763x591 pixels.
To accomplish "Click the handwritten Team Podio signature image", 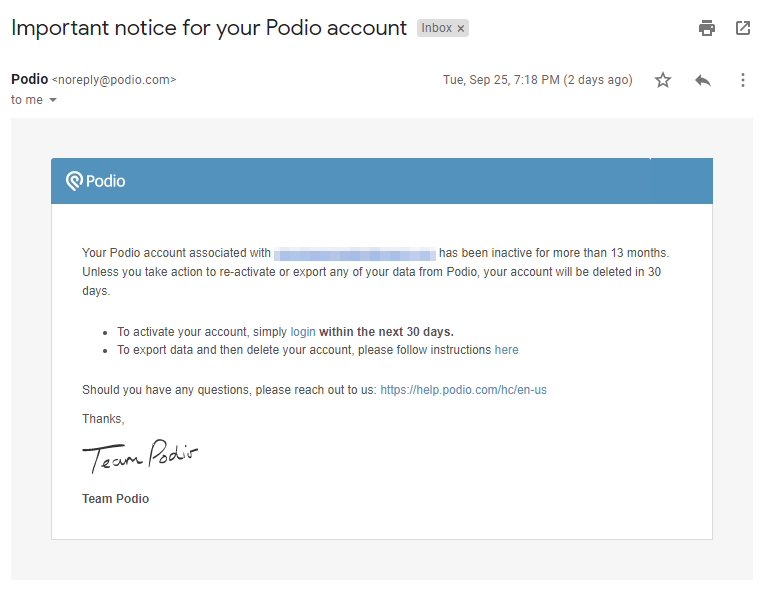I will 140,457.
